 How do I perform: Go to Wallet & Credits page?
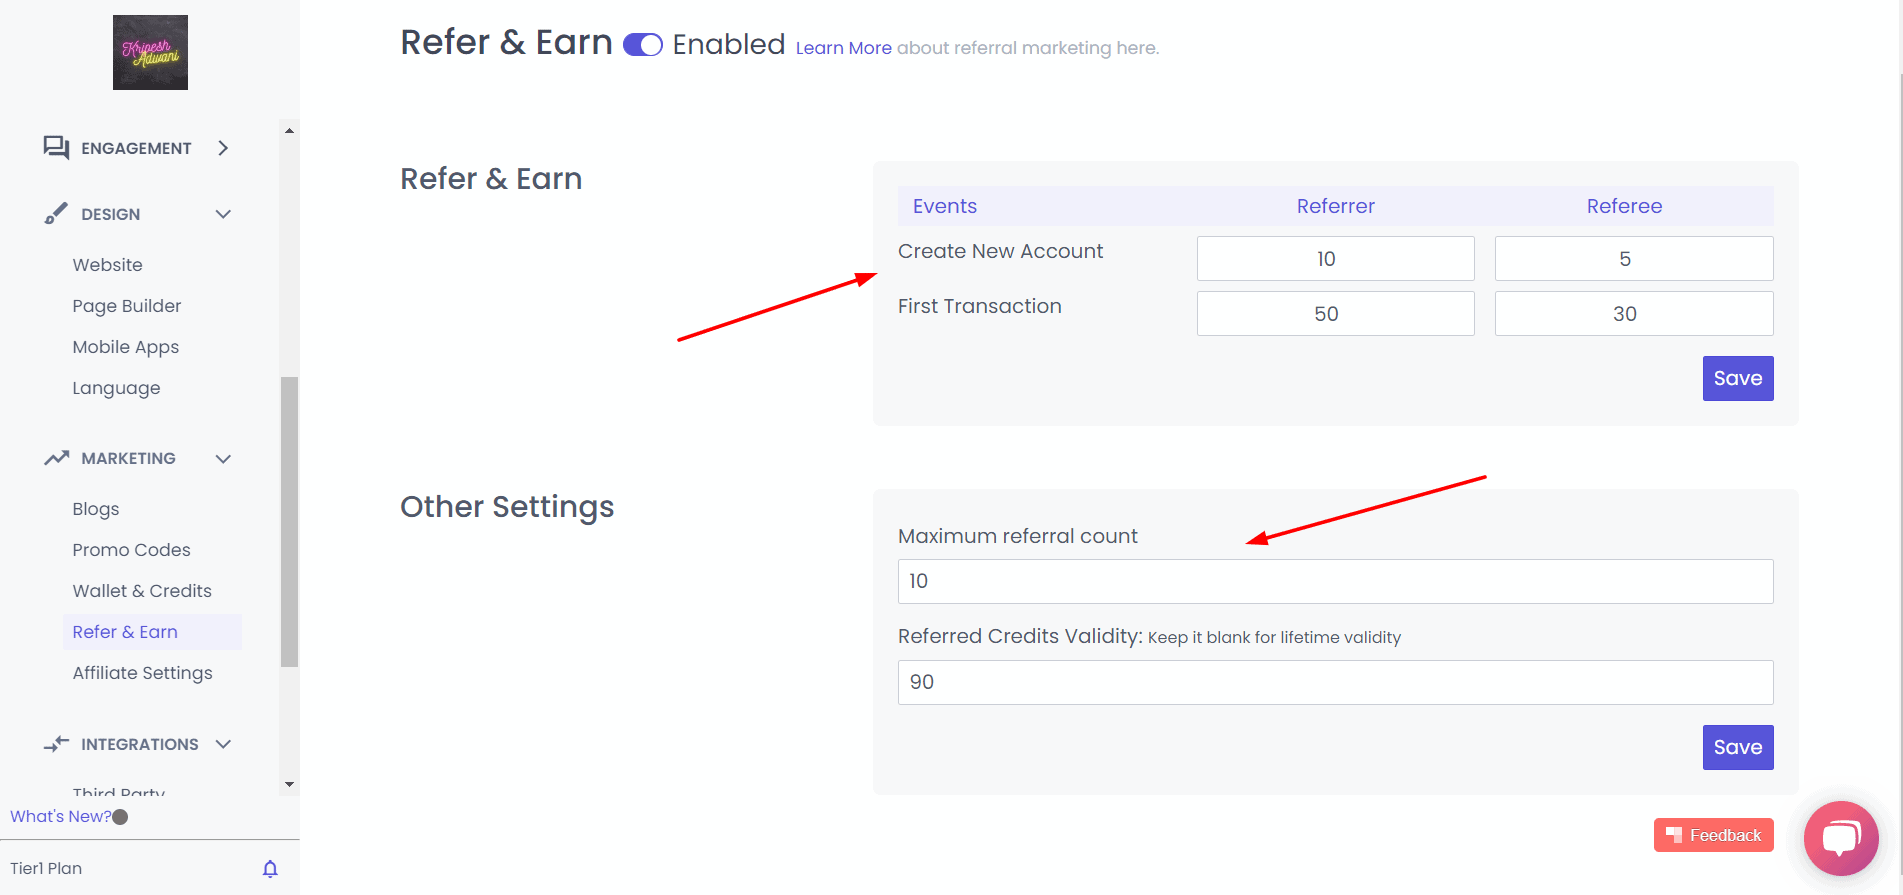[x=142, y=591]
